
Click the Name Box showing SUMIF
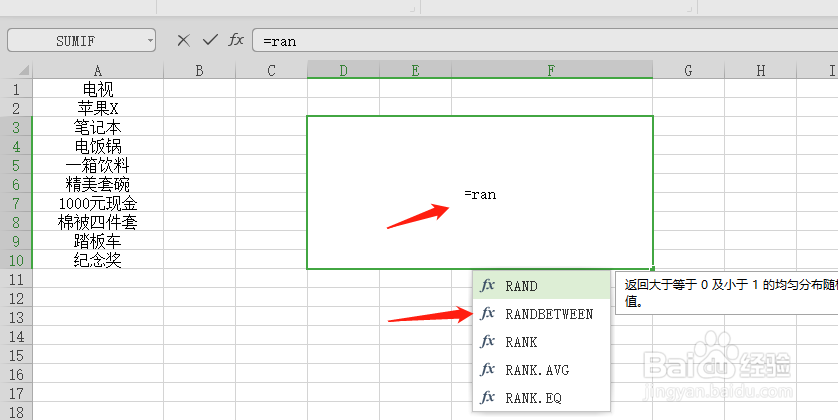pos(76,41)
